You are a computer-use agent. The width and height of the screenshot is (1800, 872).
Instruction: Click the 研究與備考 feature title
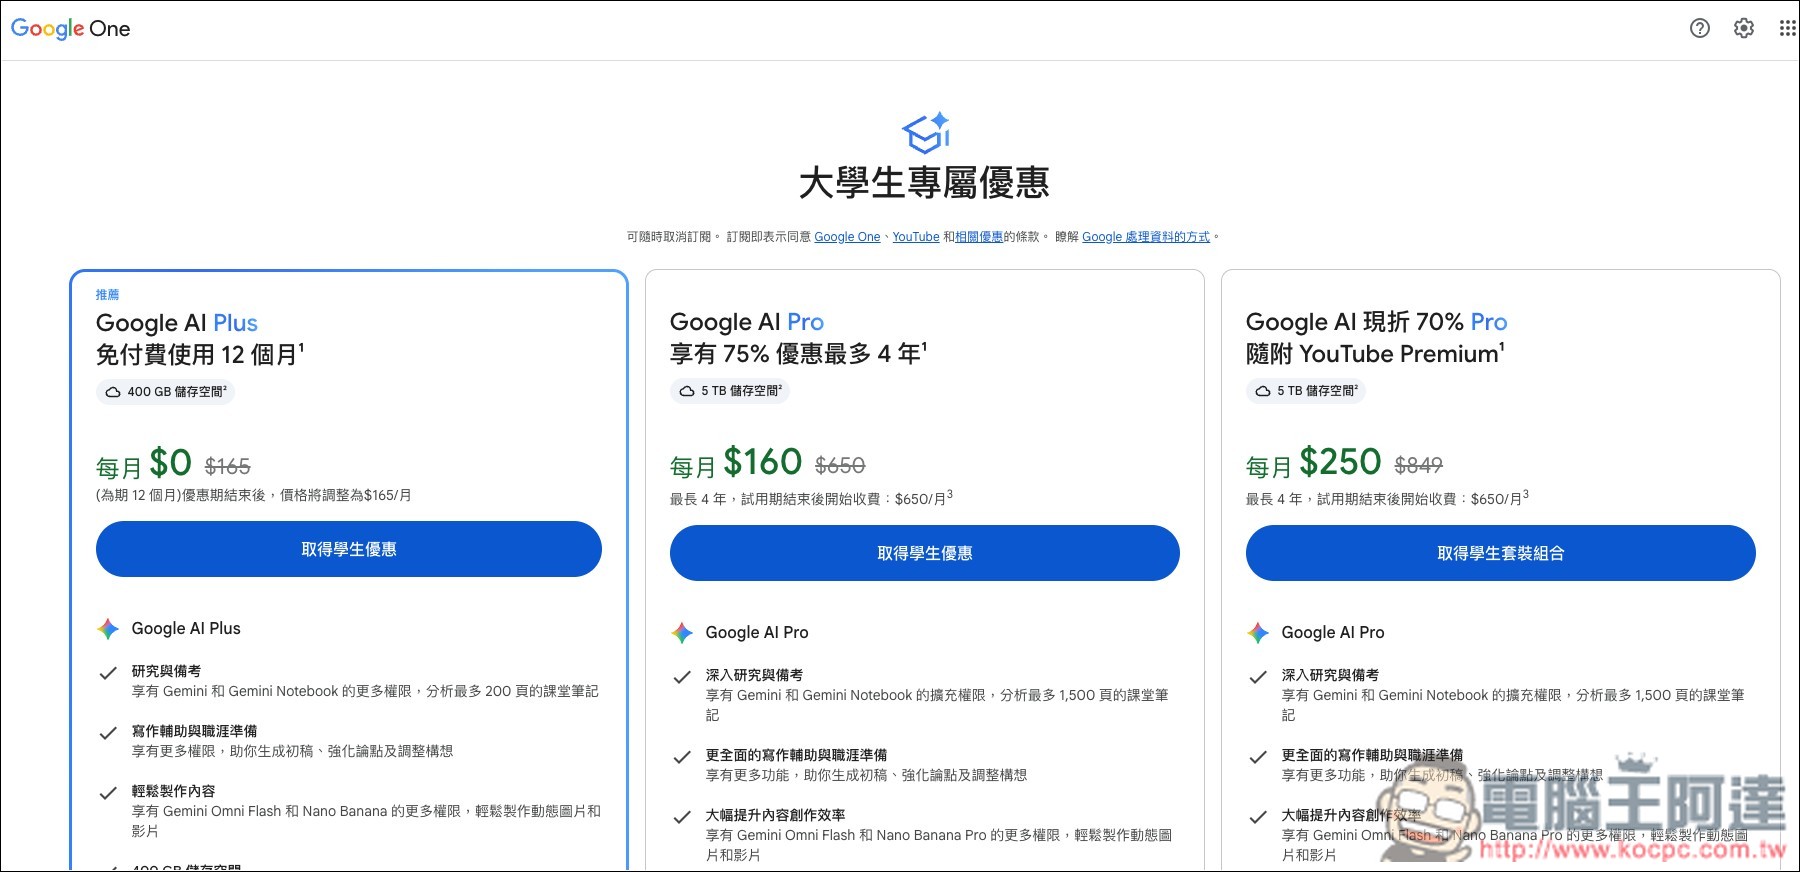pyautogui.click(x=166, y=671)
